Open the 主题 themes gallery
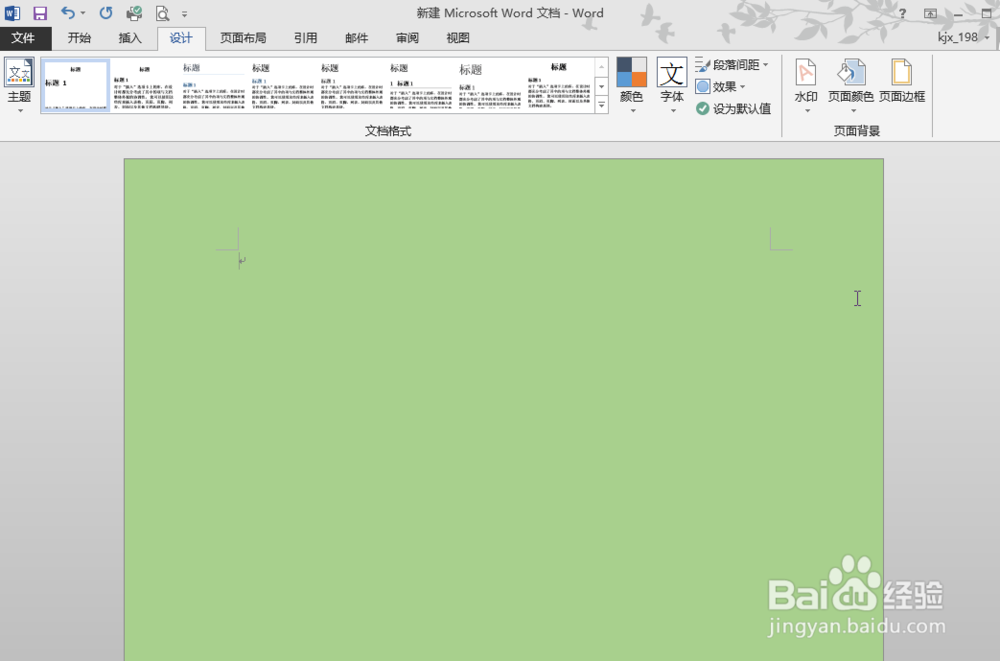This screenshot has width=1000, height=661. 19,85
